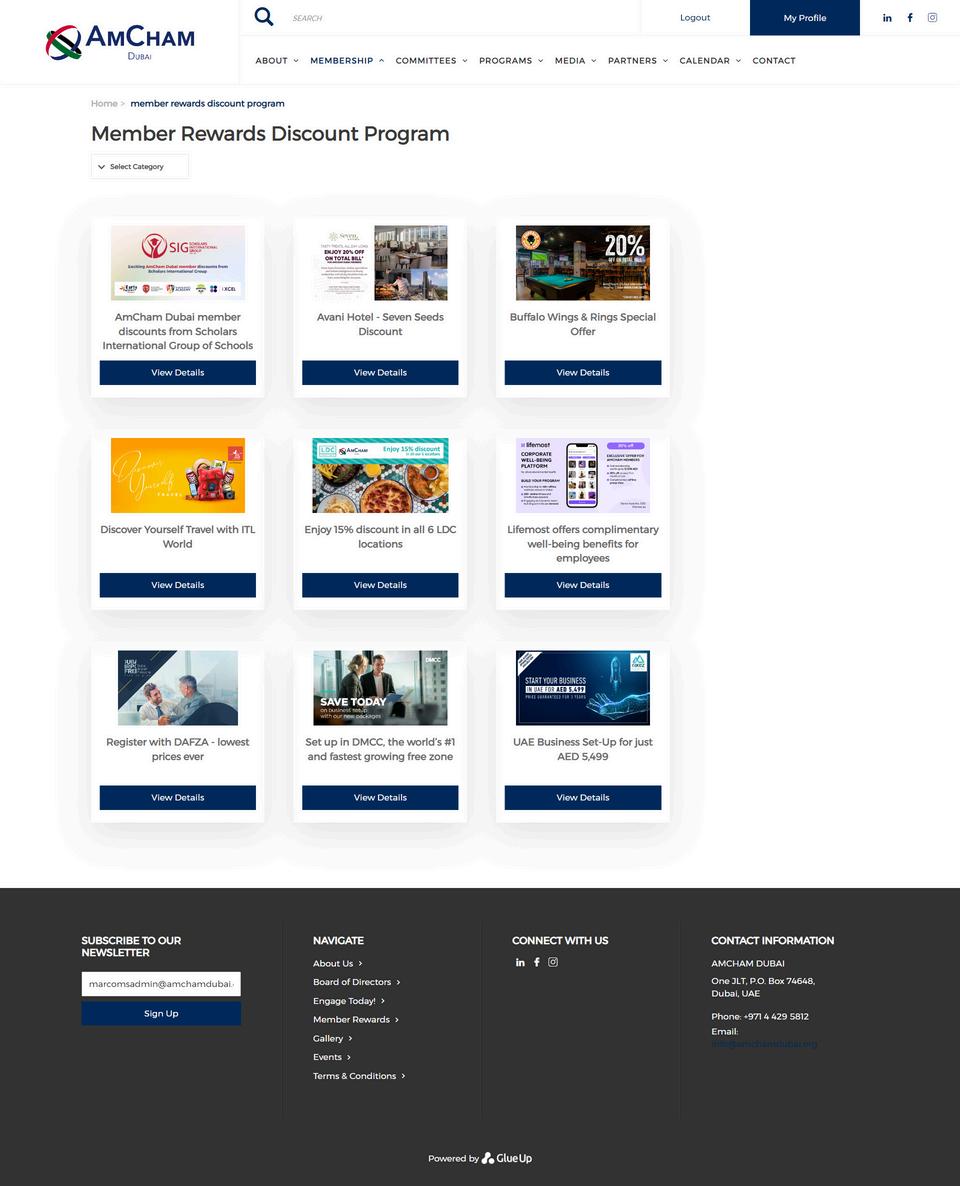View Details for Lifemost well-being benefits
Image resolution: width=960 pixels, height=1186 pixels.
coord(583,585)
